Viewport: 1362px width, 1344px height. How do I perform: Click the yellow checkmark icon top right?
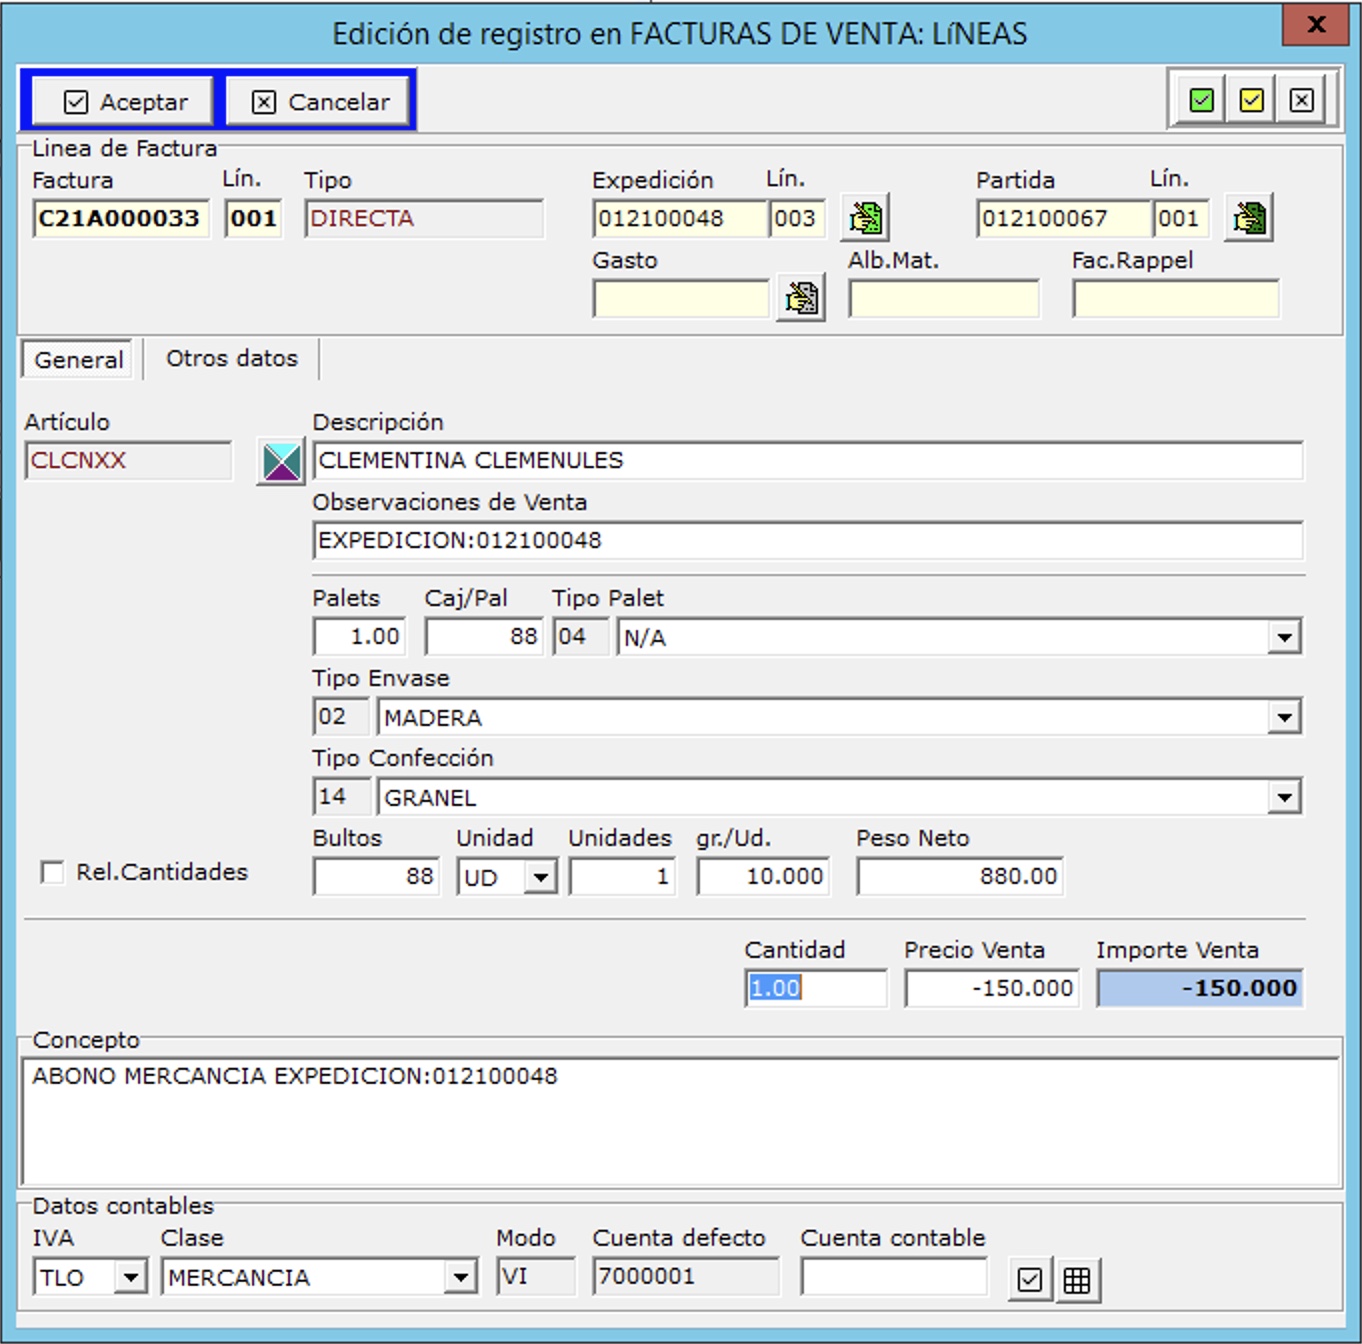point(1251,101)
